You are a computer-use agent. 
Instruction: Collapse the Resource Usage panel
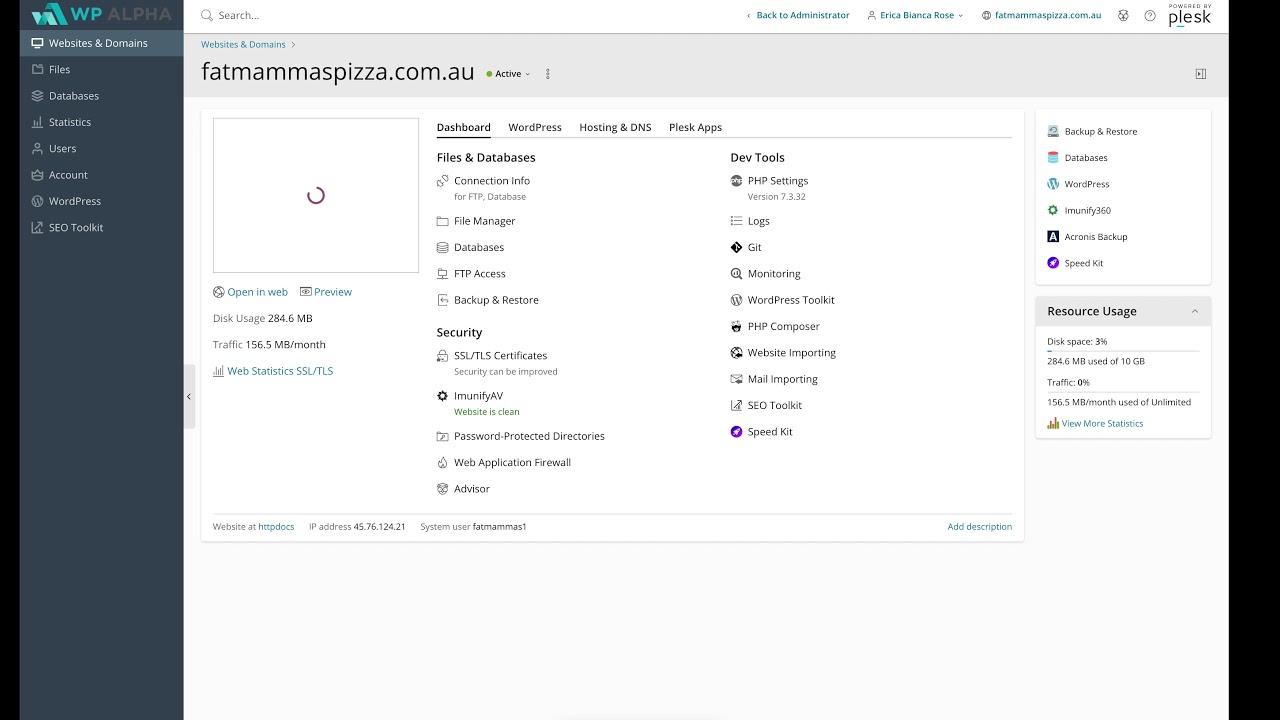[x=1194, y=311]
